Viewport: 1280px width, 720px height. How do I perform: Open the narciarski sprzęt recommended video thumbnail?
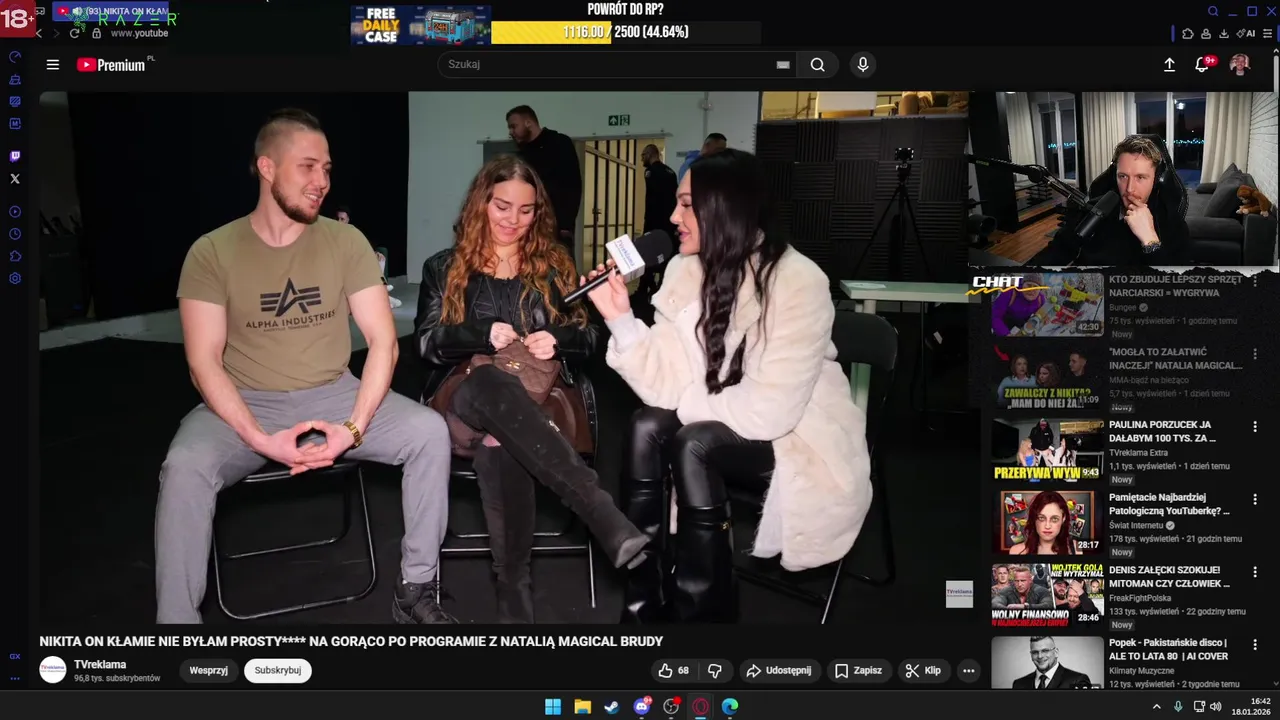pyautogui.click(x=1047, y=304)
